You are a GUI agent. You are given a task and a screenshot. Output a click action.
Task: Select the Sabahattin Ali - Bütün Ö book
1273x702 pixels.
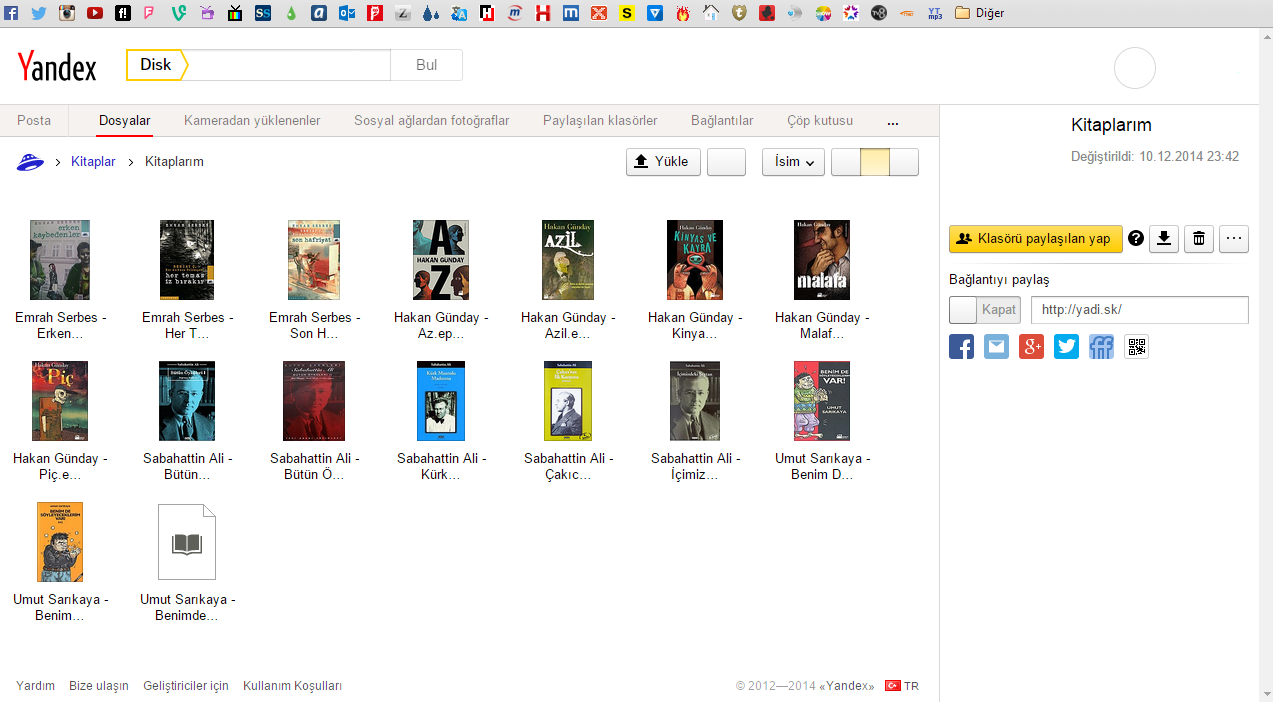[x=314, y=422]
